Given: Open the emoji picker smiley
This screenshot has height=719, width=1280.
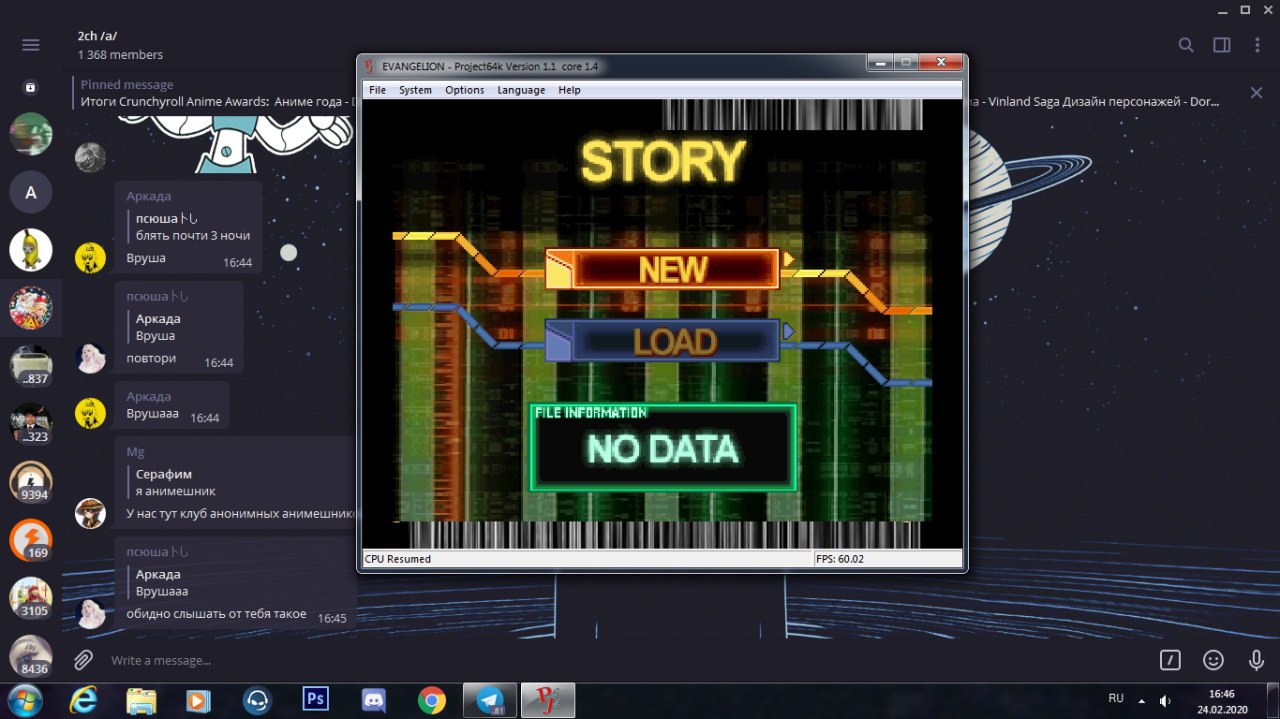Looking at the screenshot, I should (x=1213, y=660).
